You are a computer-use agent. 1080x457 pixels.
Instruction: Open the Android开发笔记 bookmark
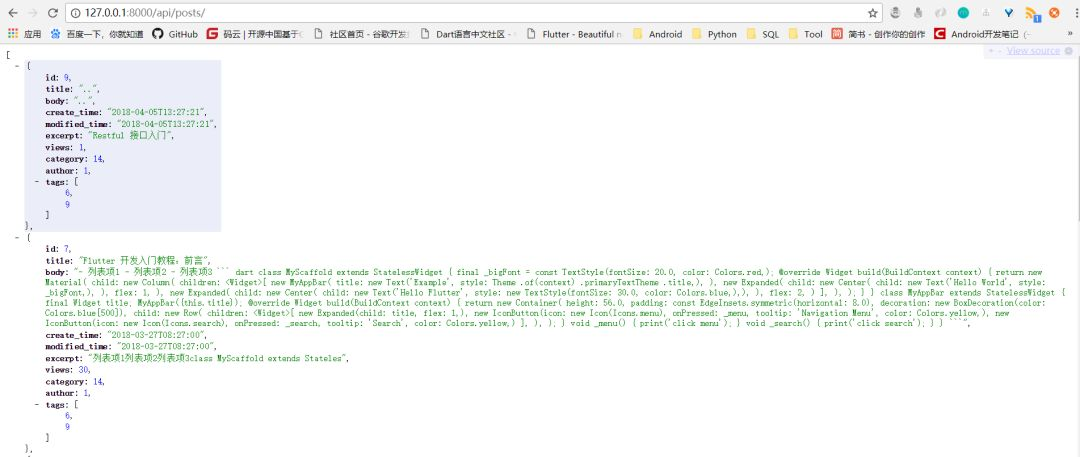(x=982, y=34)
